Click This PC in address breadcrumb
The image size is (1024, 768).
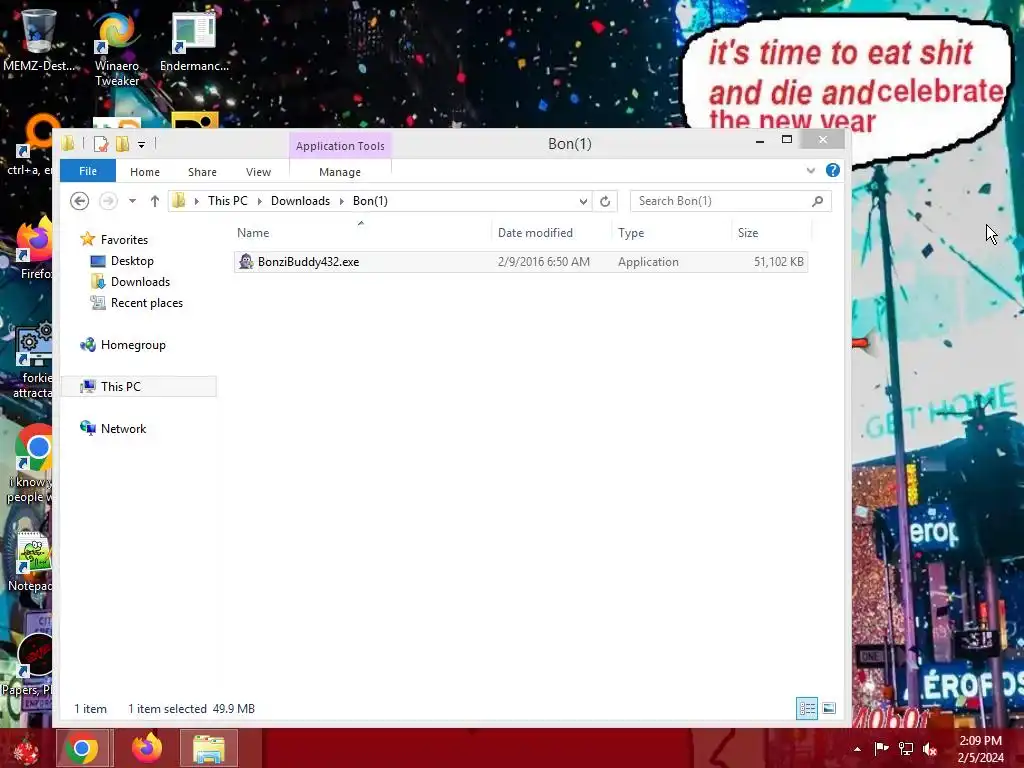(x=228, y=201)
